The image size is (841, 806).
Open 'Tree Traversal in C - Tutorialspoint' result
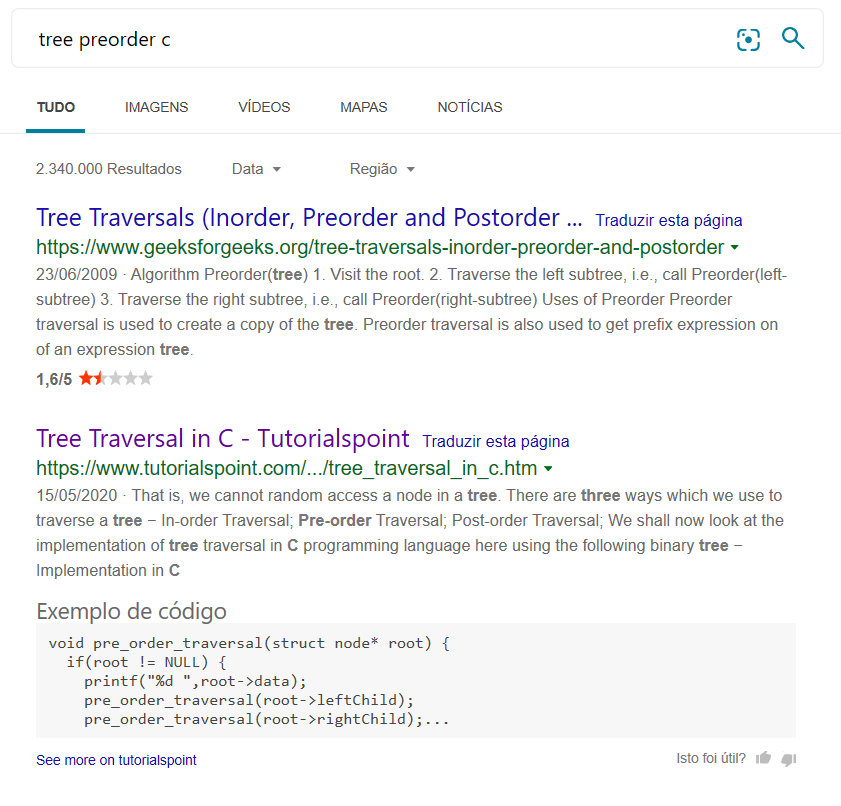223,439
